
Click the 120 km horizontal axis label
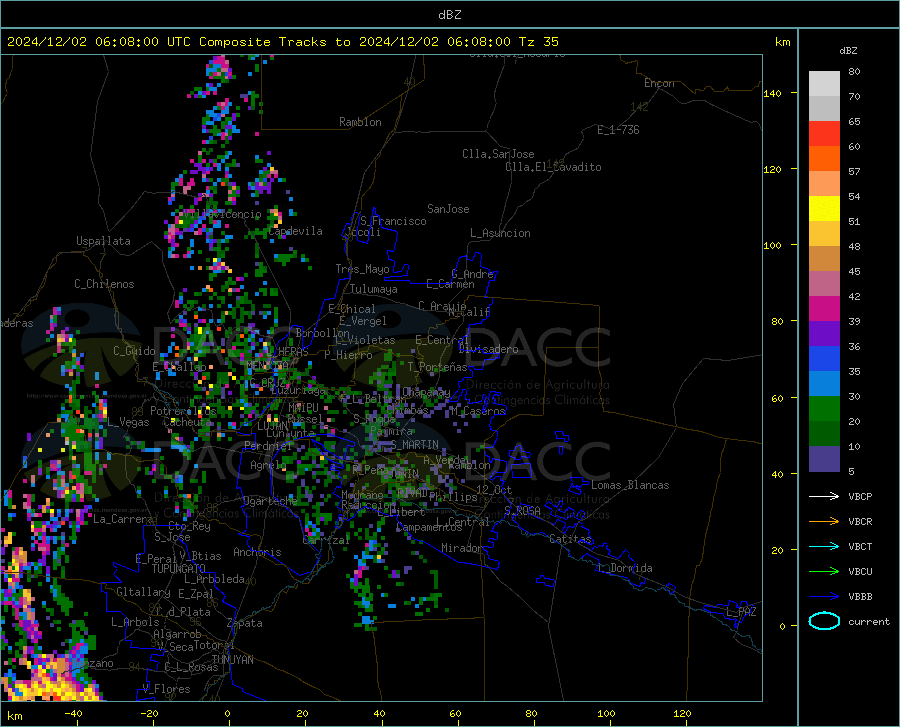point(682,714)
